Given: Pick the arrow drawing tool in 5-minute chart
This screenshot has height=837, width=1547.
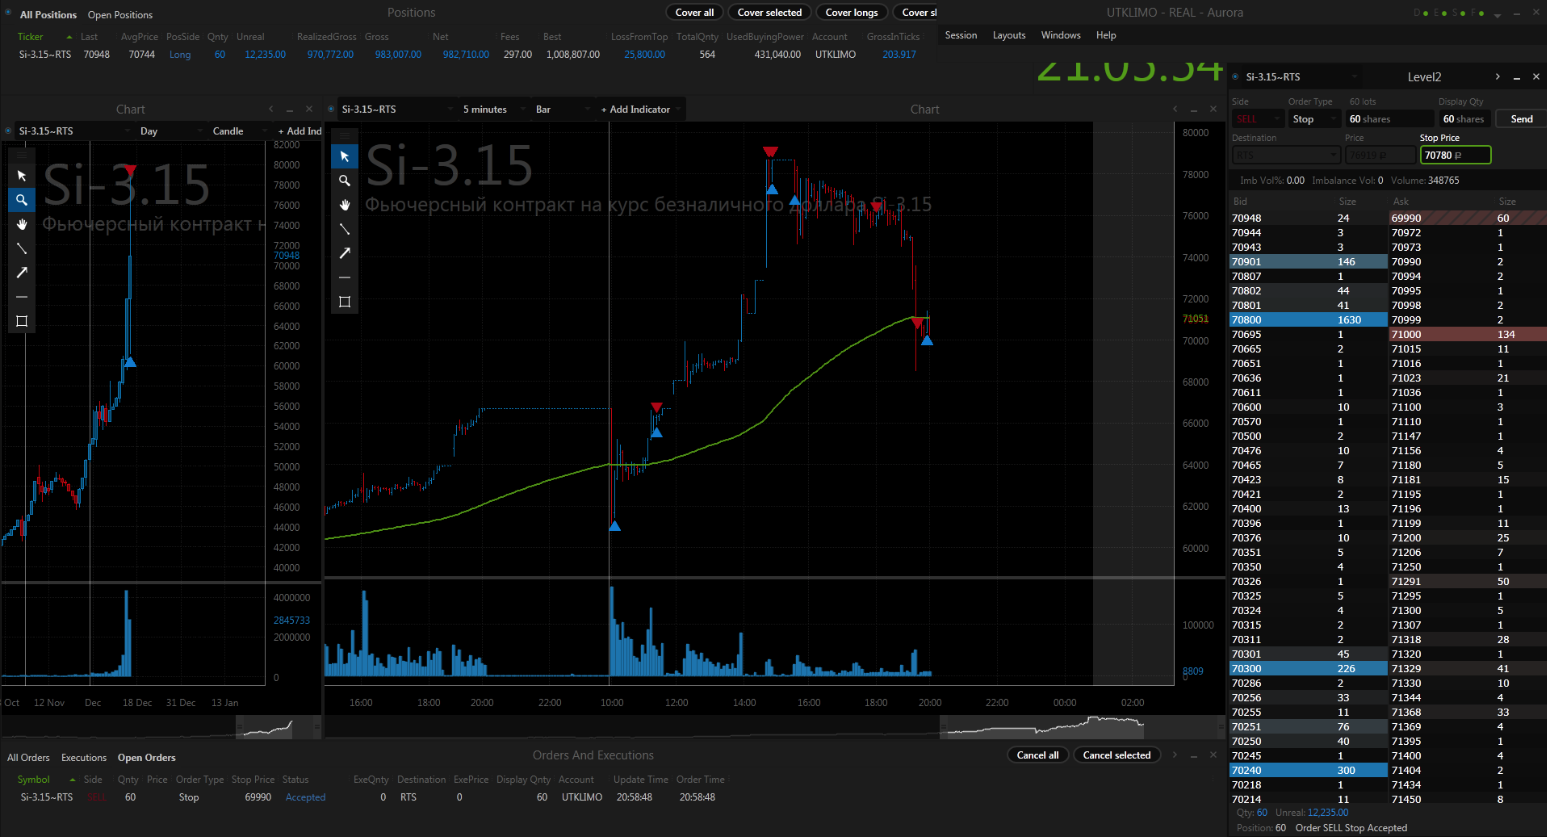Looking at the screenshot, I should 345,253.
